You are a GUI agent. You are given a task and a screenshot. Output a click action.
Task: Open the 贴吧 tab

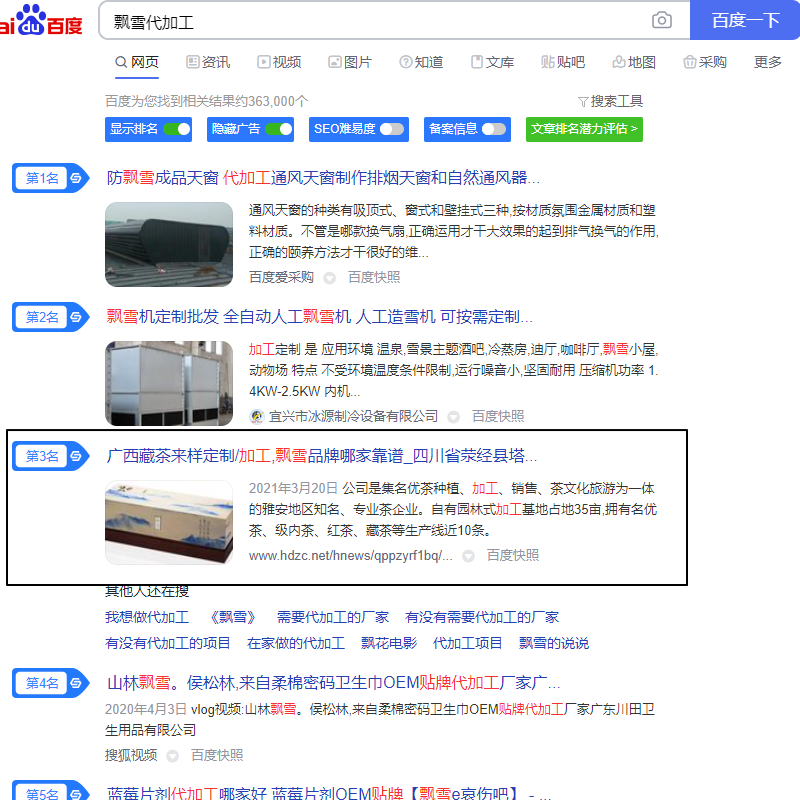pos(563,62)
